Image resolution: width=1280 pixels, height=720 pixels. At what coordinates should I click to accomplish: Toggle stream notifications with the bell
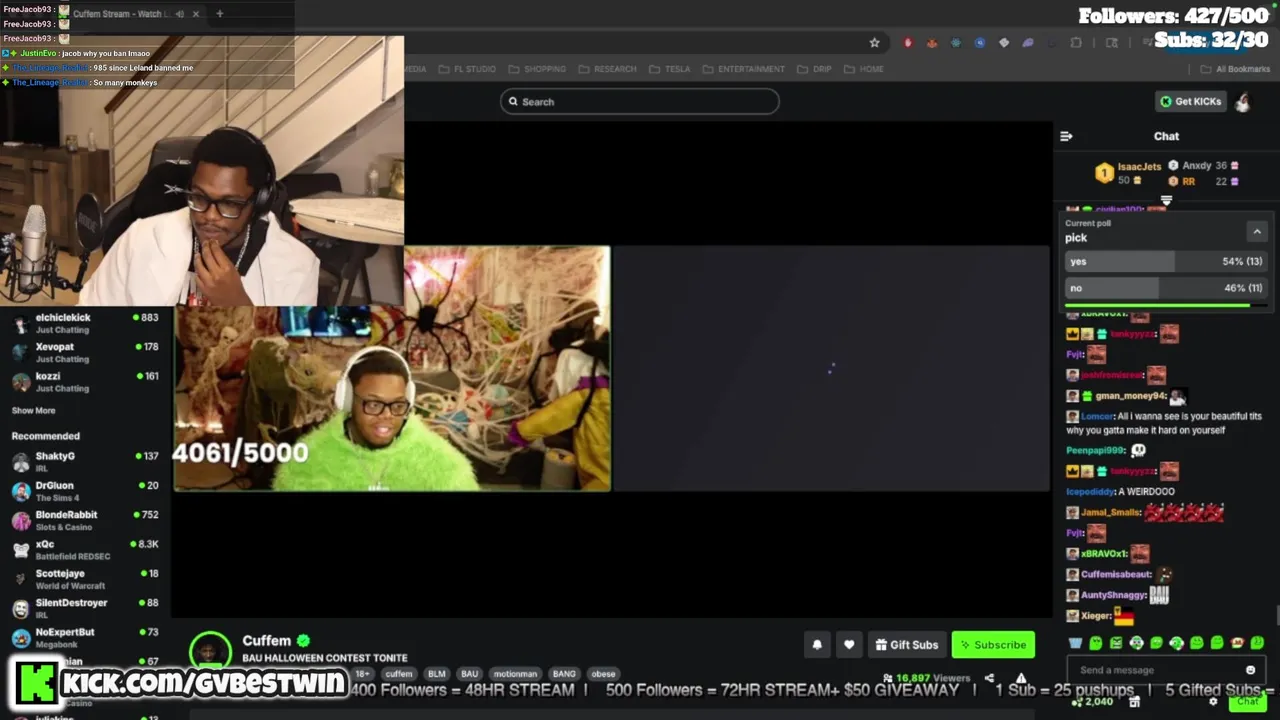click(x=816, y=645)
